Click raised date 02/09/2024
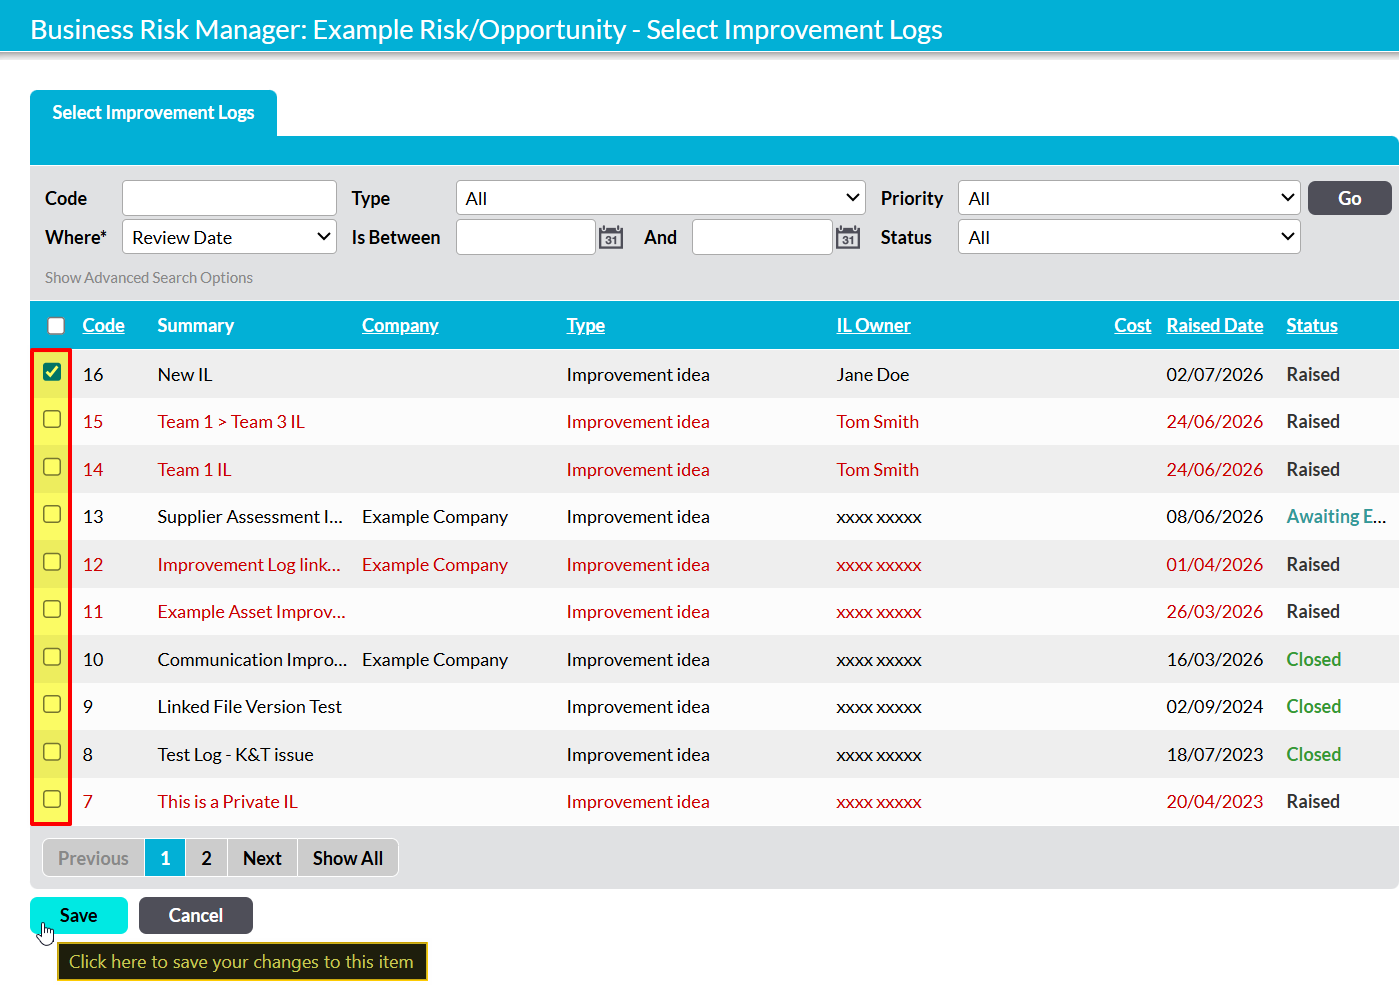 tap(1214, 707)
